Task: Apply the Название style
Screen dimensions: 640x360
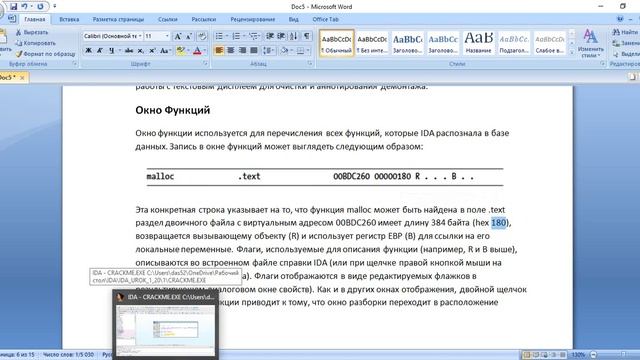Action: 478,43
